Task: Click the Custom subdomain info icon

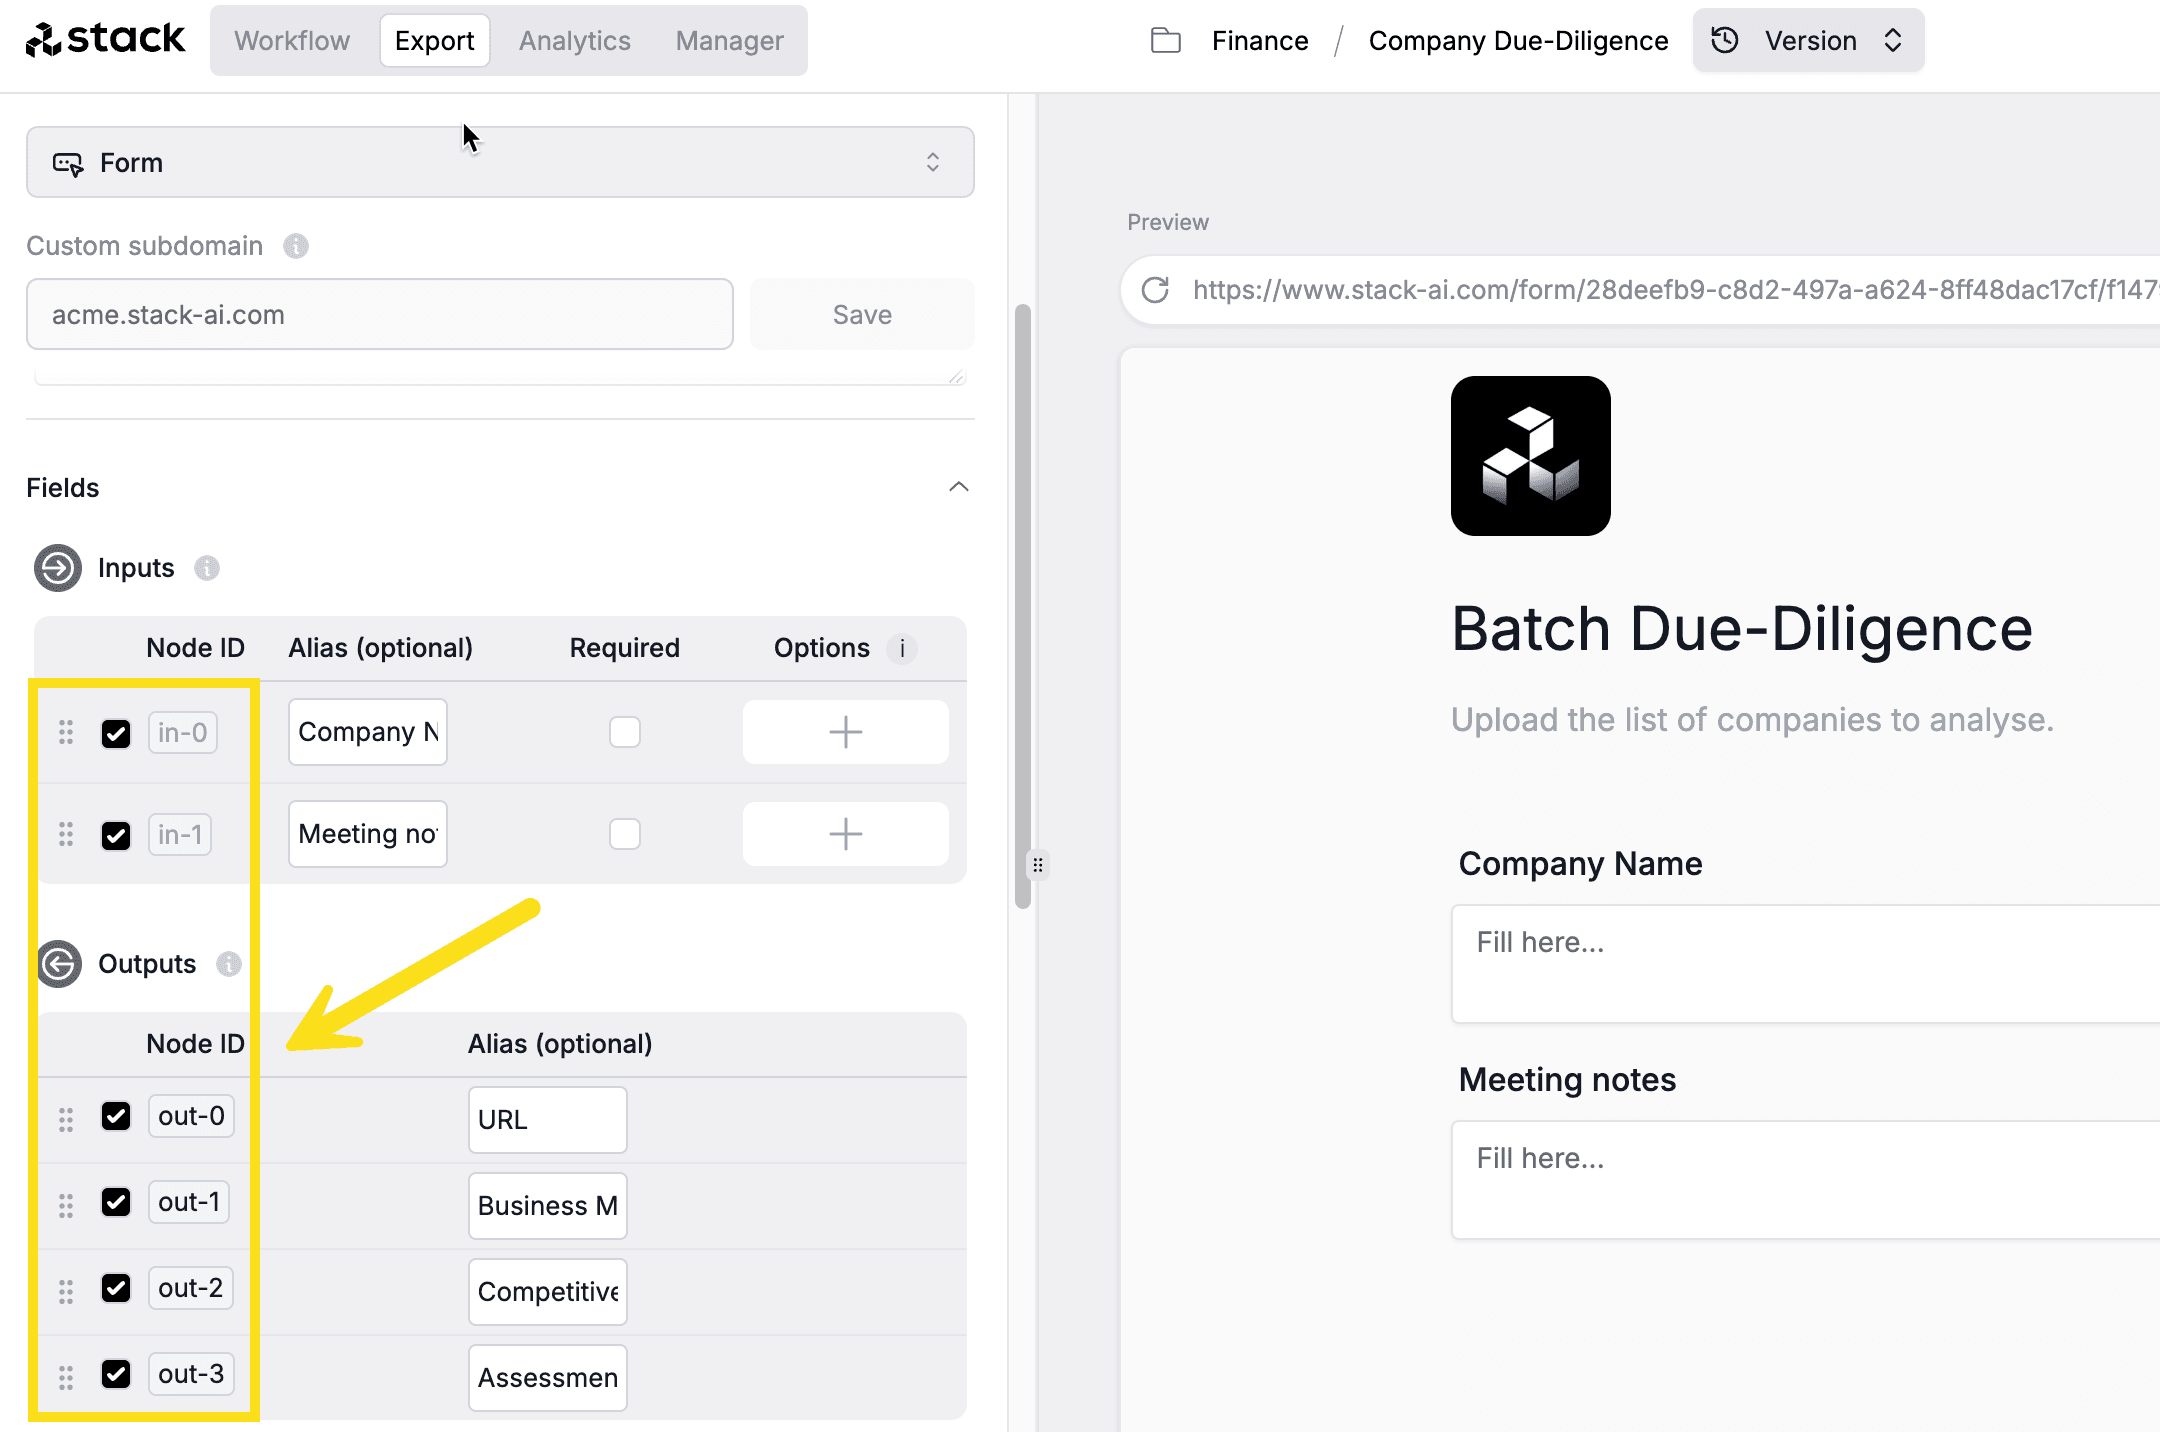Action: pyautogui.click(x=296, y=246)
